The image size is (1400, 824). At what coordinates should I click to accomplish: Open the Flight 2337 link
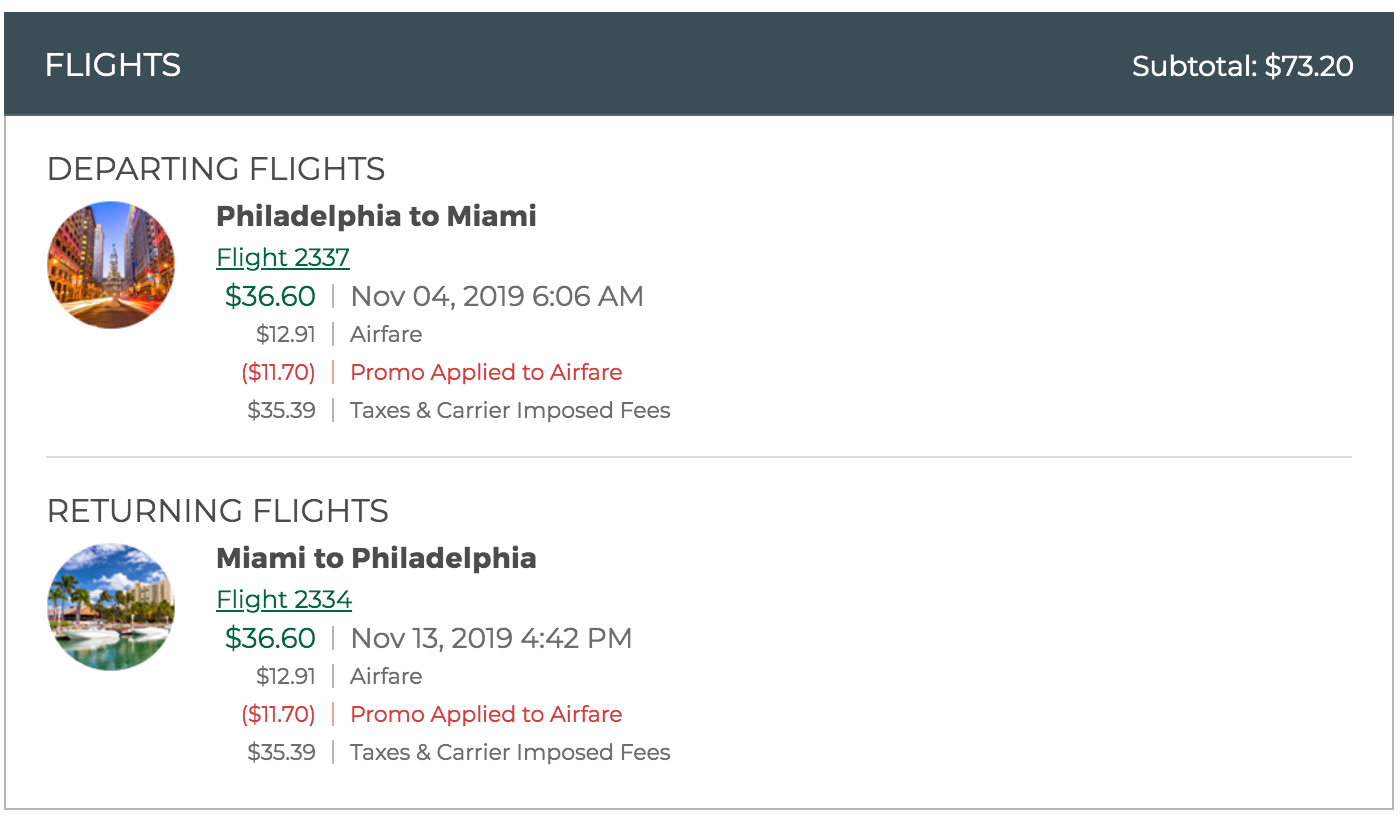click(x=283, y=257)
